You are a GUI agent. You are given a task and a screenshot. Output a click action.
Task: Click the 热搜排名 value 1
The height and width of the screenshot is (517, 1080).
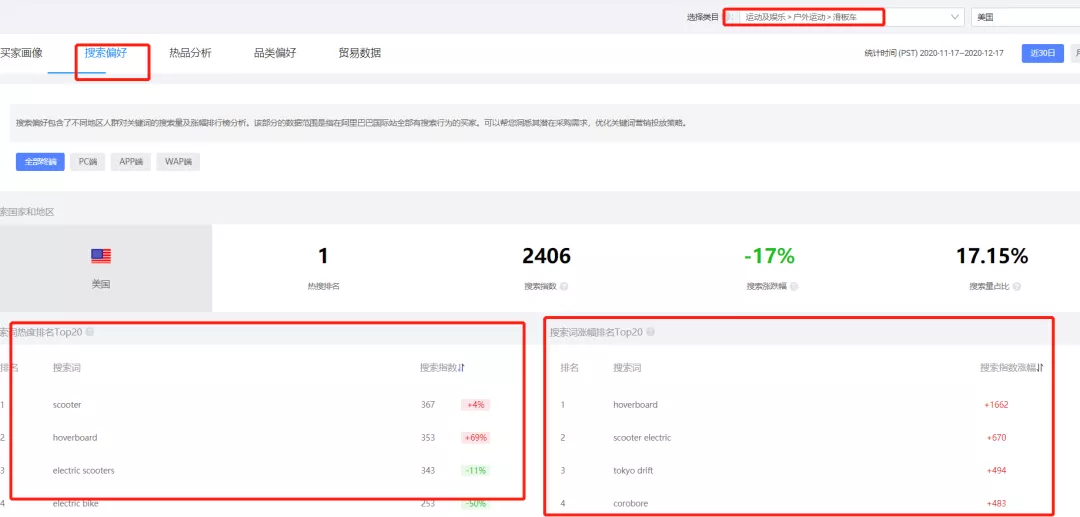pyautogui.click(x=323, y=257)
